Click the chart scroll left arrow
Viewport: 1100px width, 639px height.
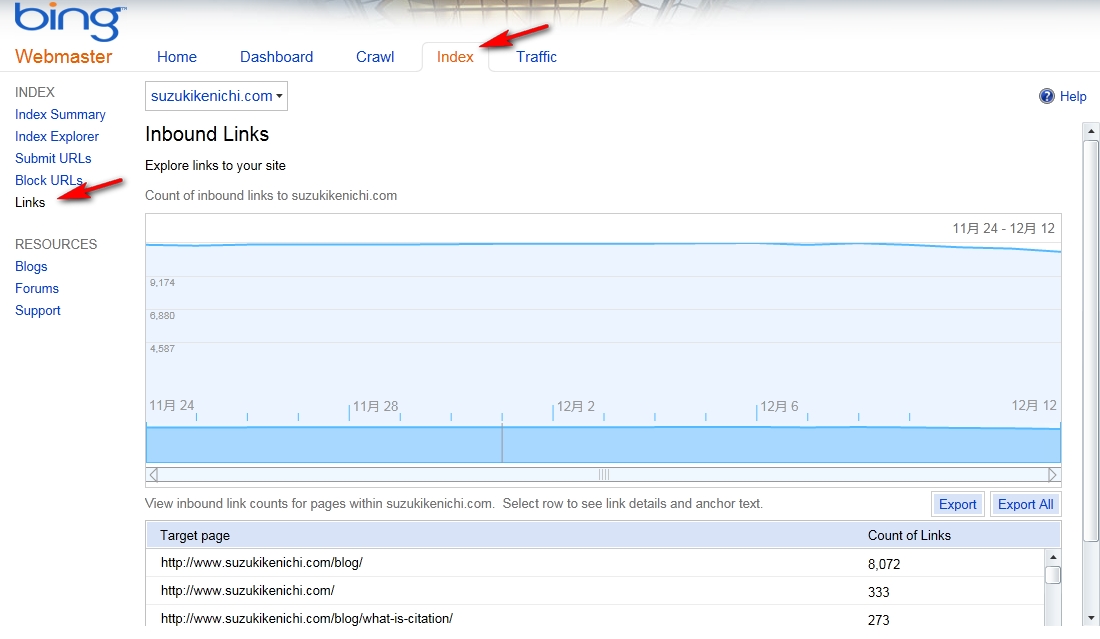pos(153,475)
